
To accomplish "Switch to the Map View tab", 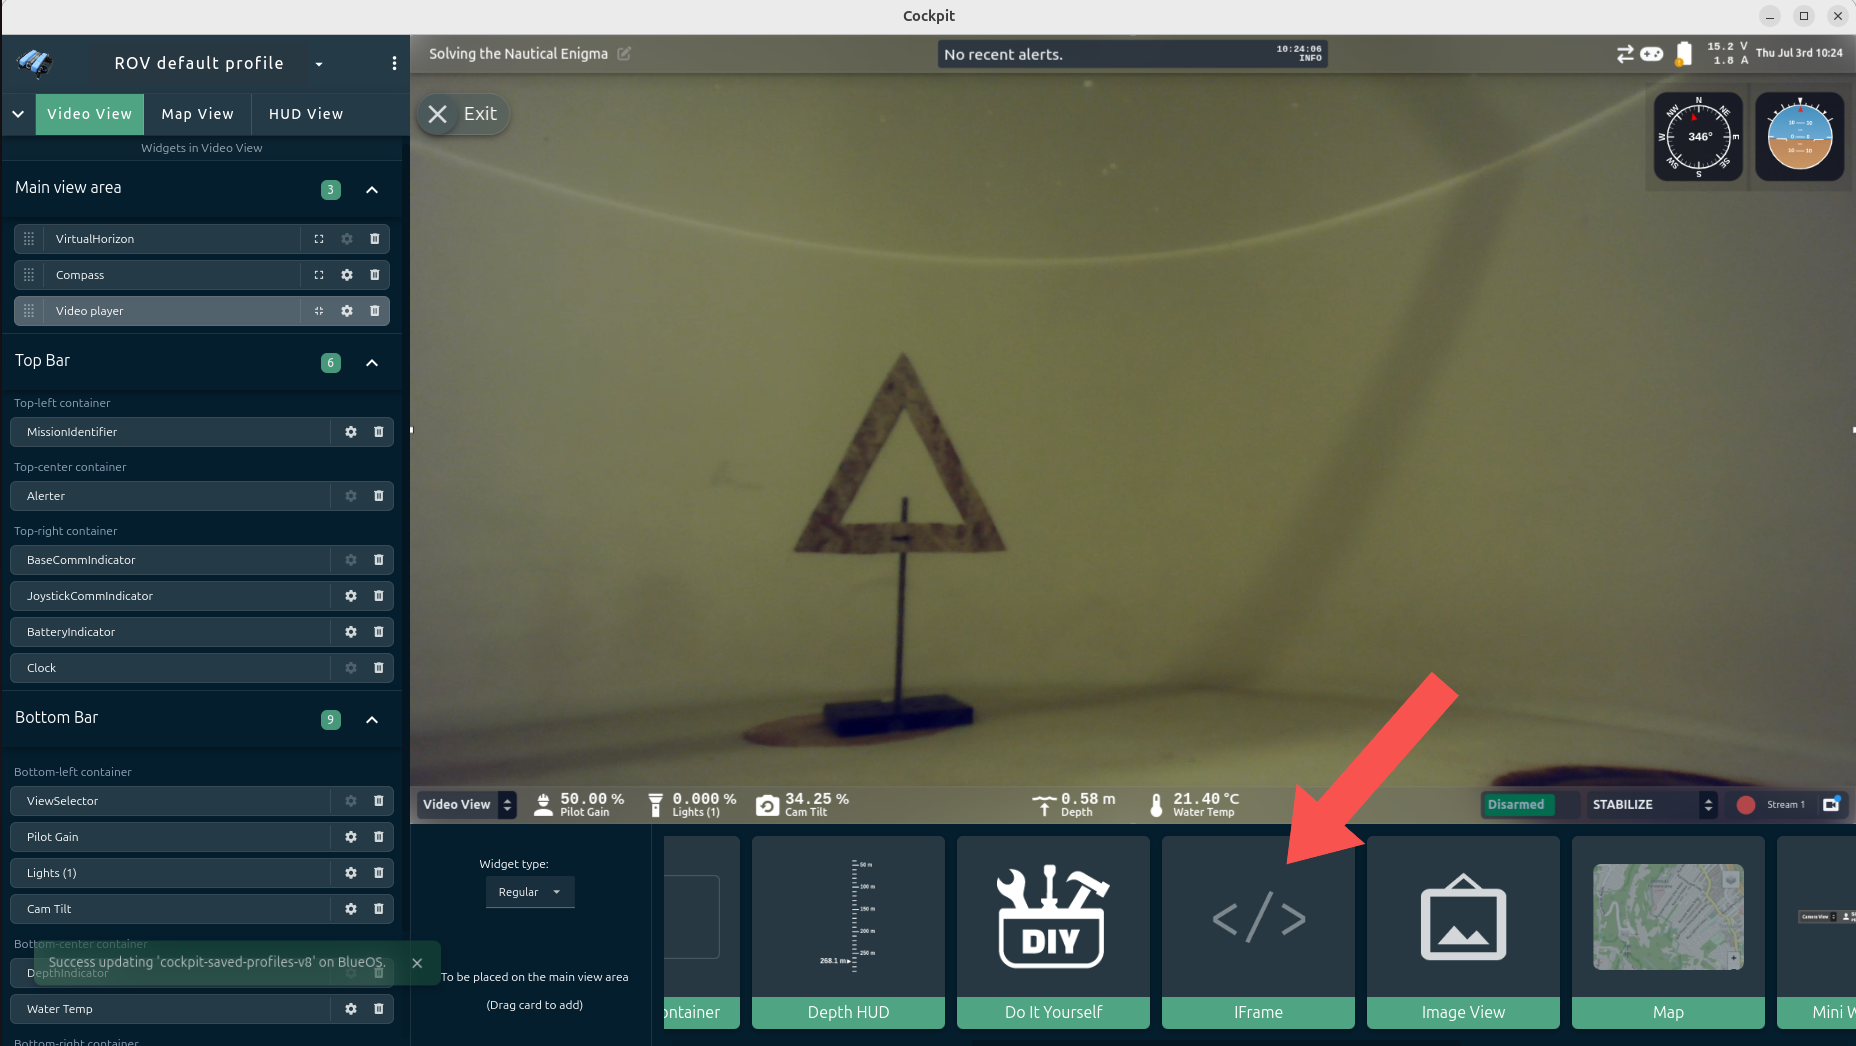I will point(197,114).
